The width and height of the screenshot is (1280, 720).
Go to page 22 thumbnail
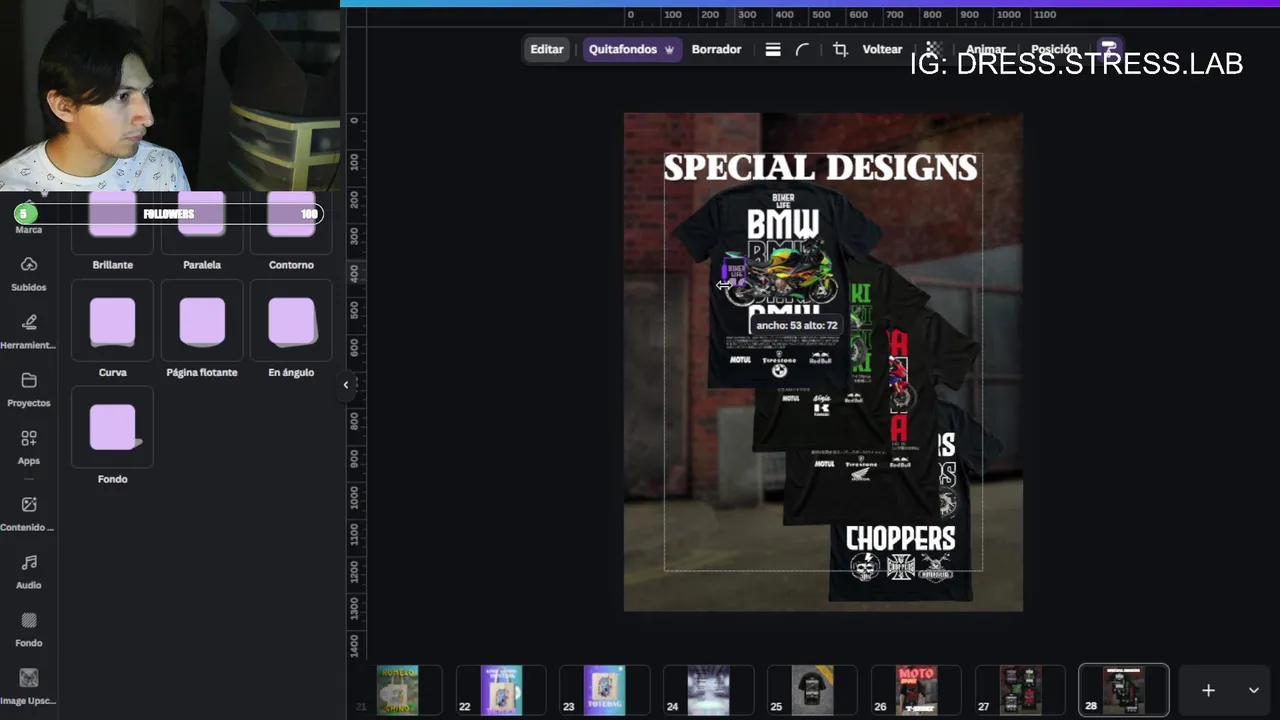501,690
